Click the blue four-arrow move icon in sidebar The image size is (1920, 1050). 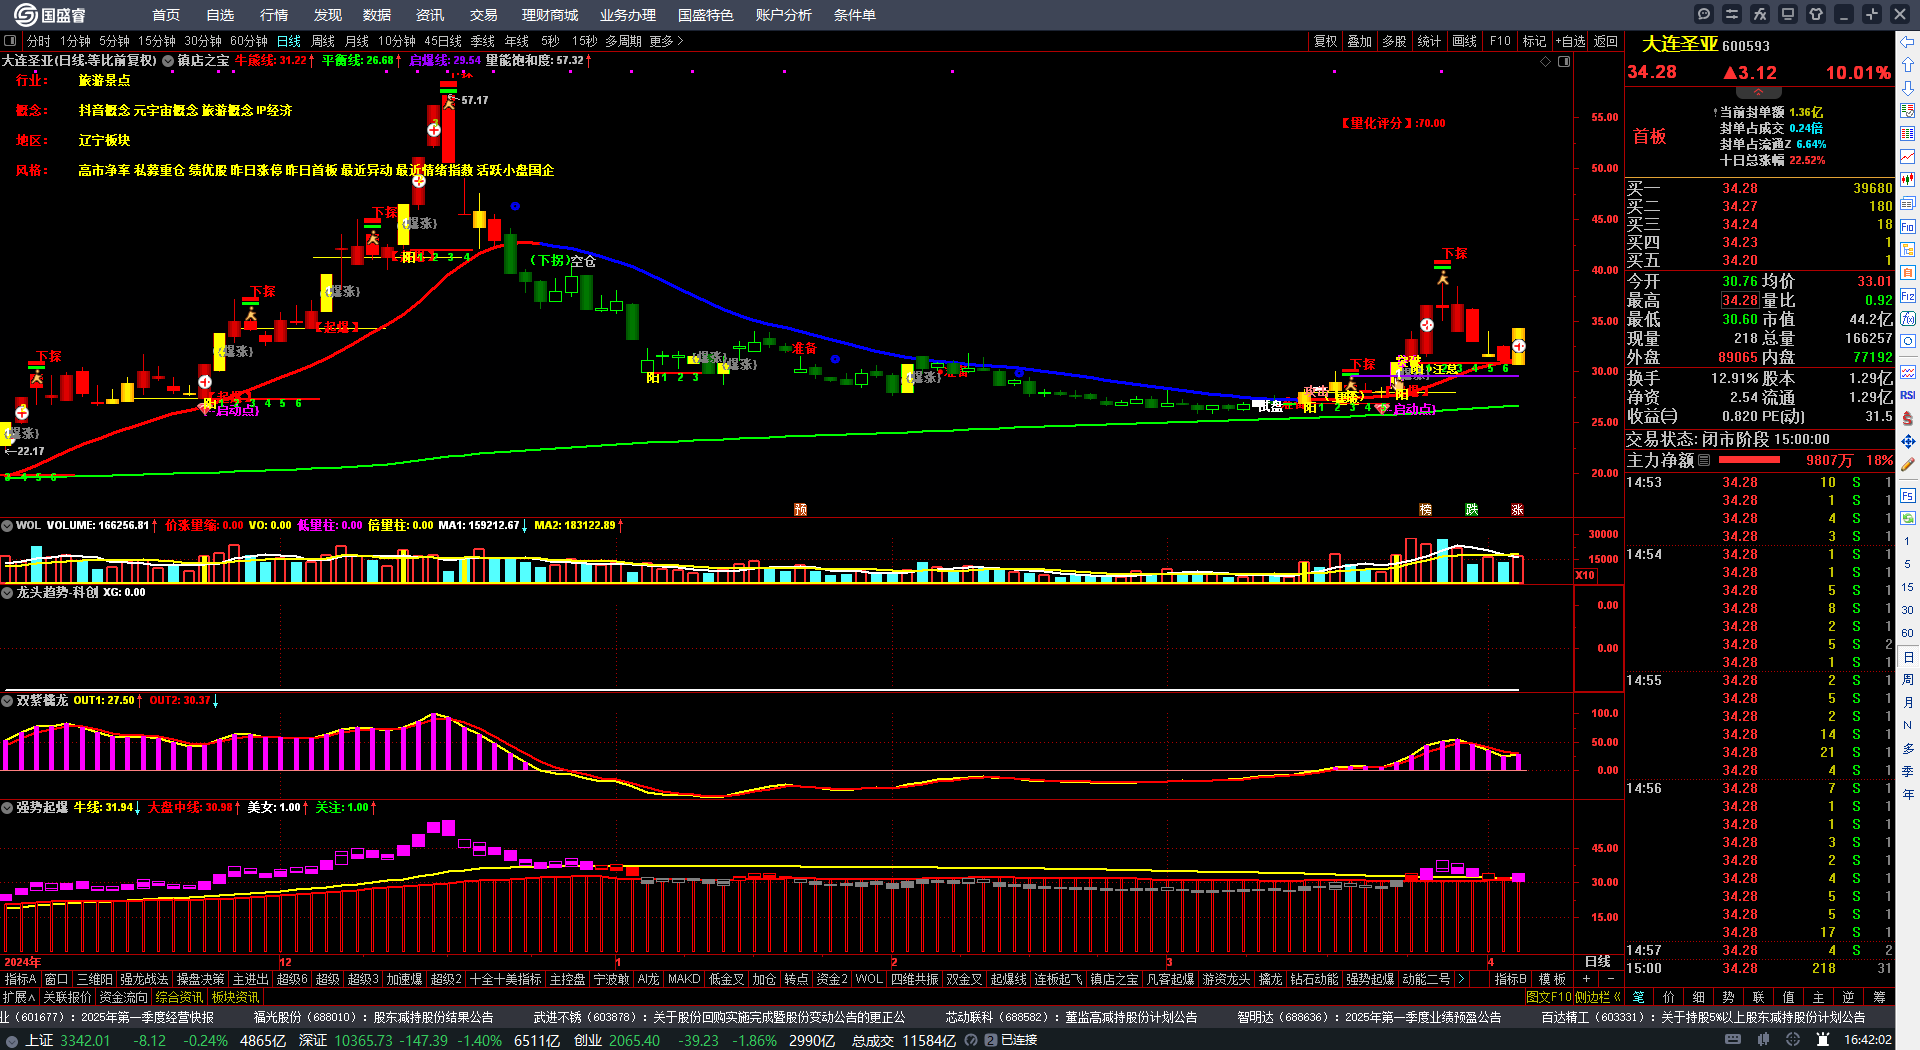1908,441
